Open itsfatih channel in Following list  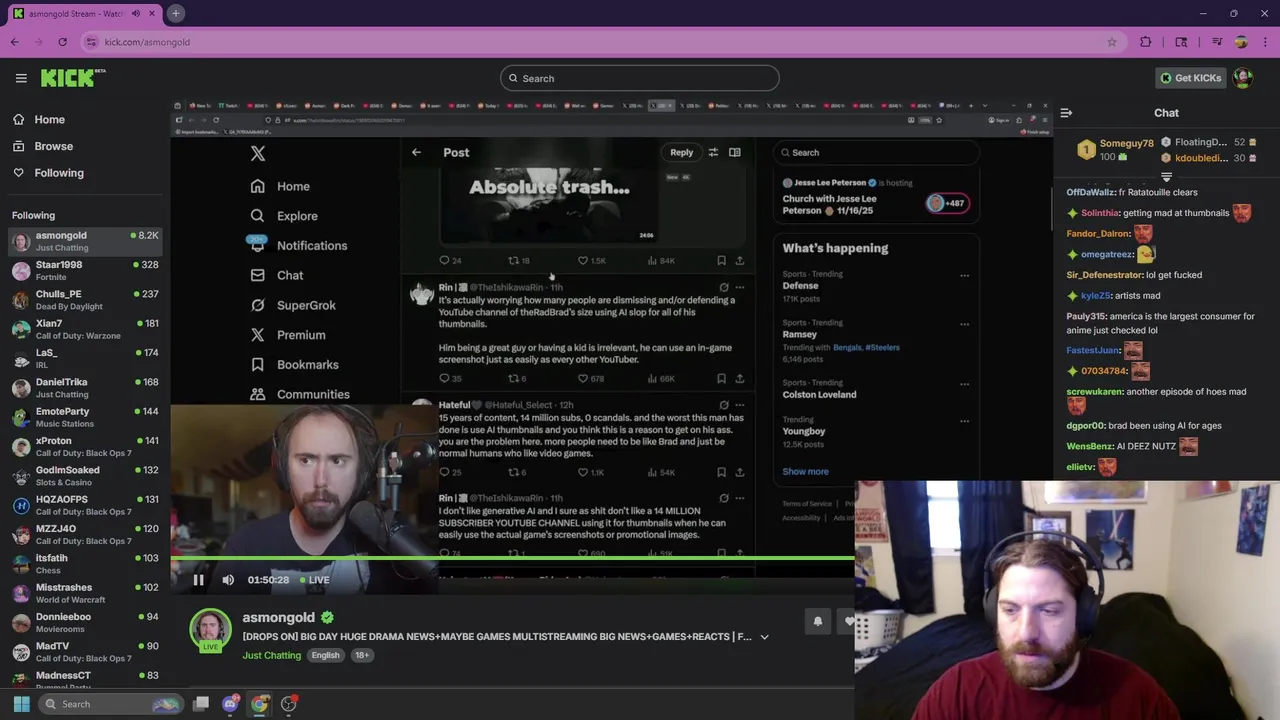(x=85, y=564)
